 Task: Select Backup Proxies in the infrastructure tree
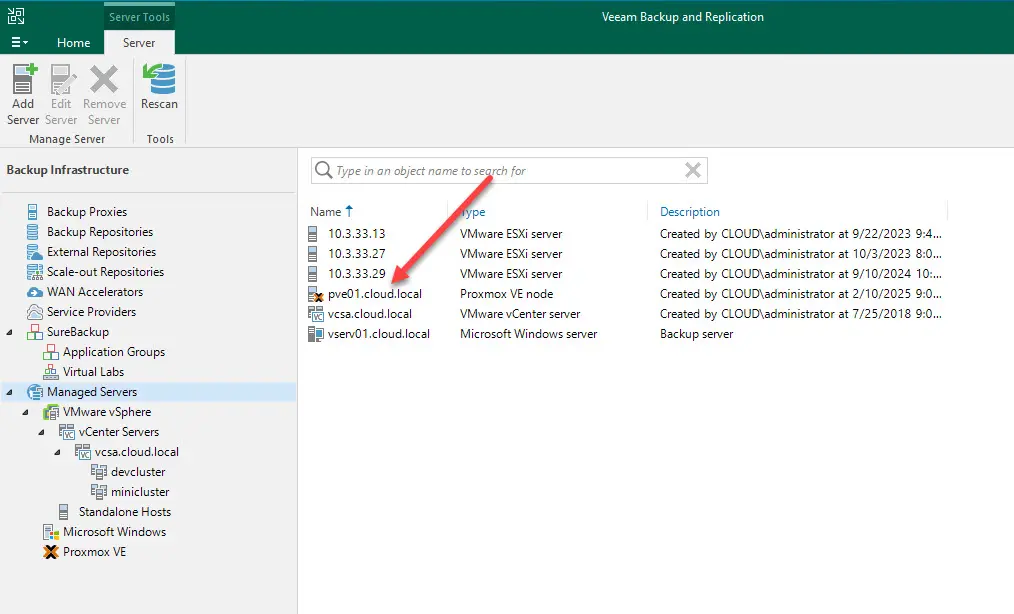86,212
